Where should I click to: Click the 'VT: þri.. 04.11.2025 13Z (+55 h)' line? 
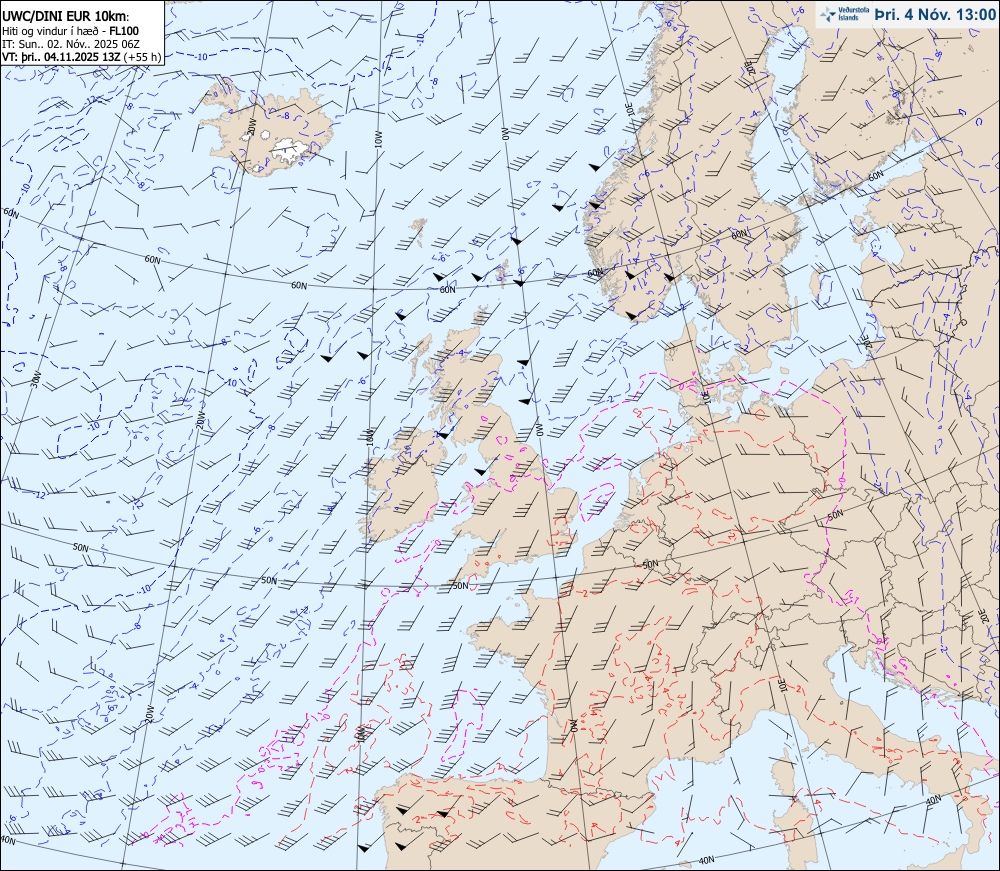82,57
